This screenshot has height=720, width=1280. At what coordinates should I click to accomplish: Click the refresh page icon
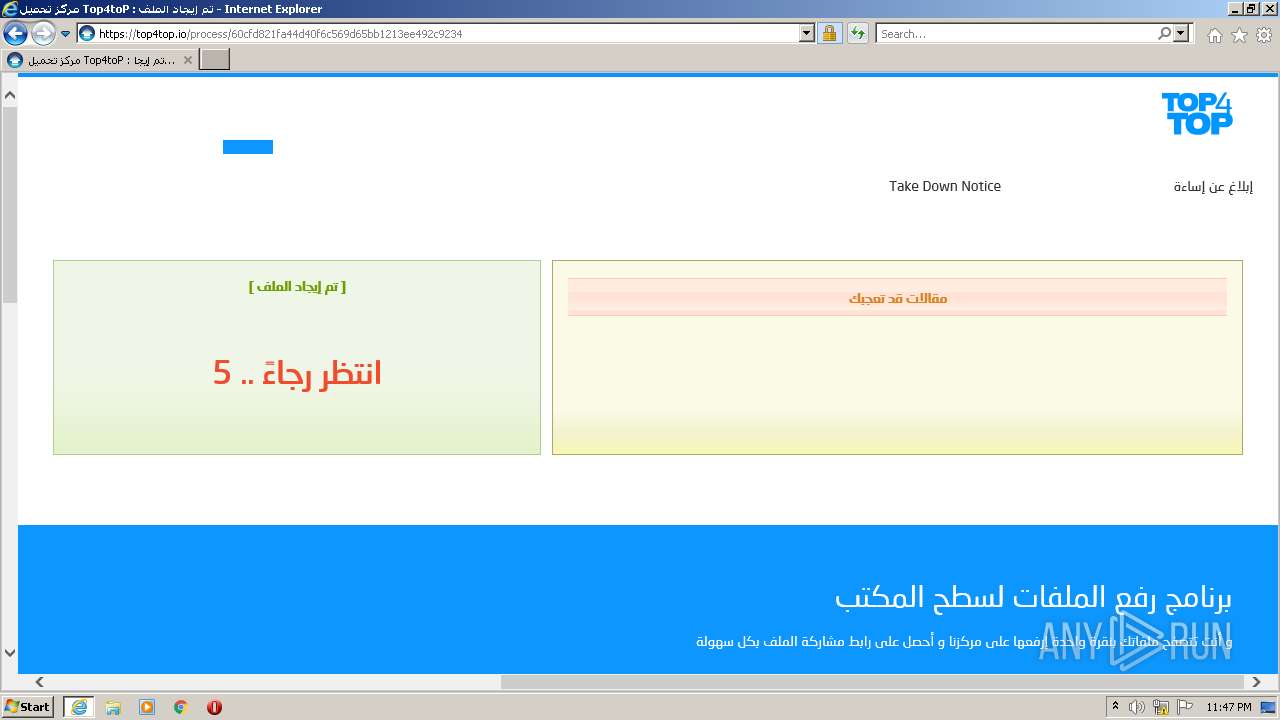pos(857,33)
